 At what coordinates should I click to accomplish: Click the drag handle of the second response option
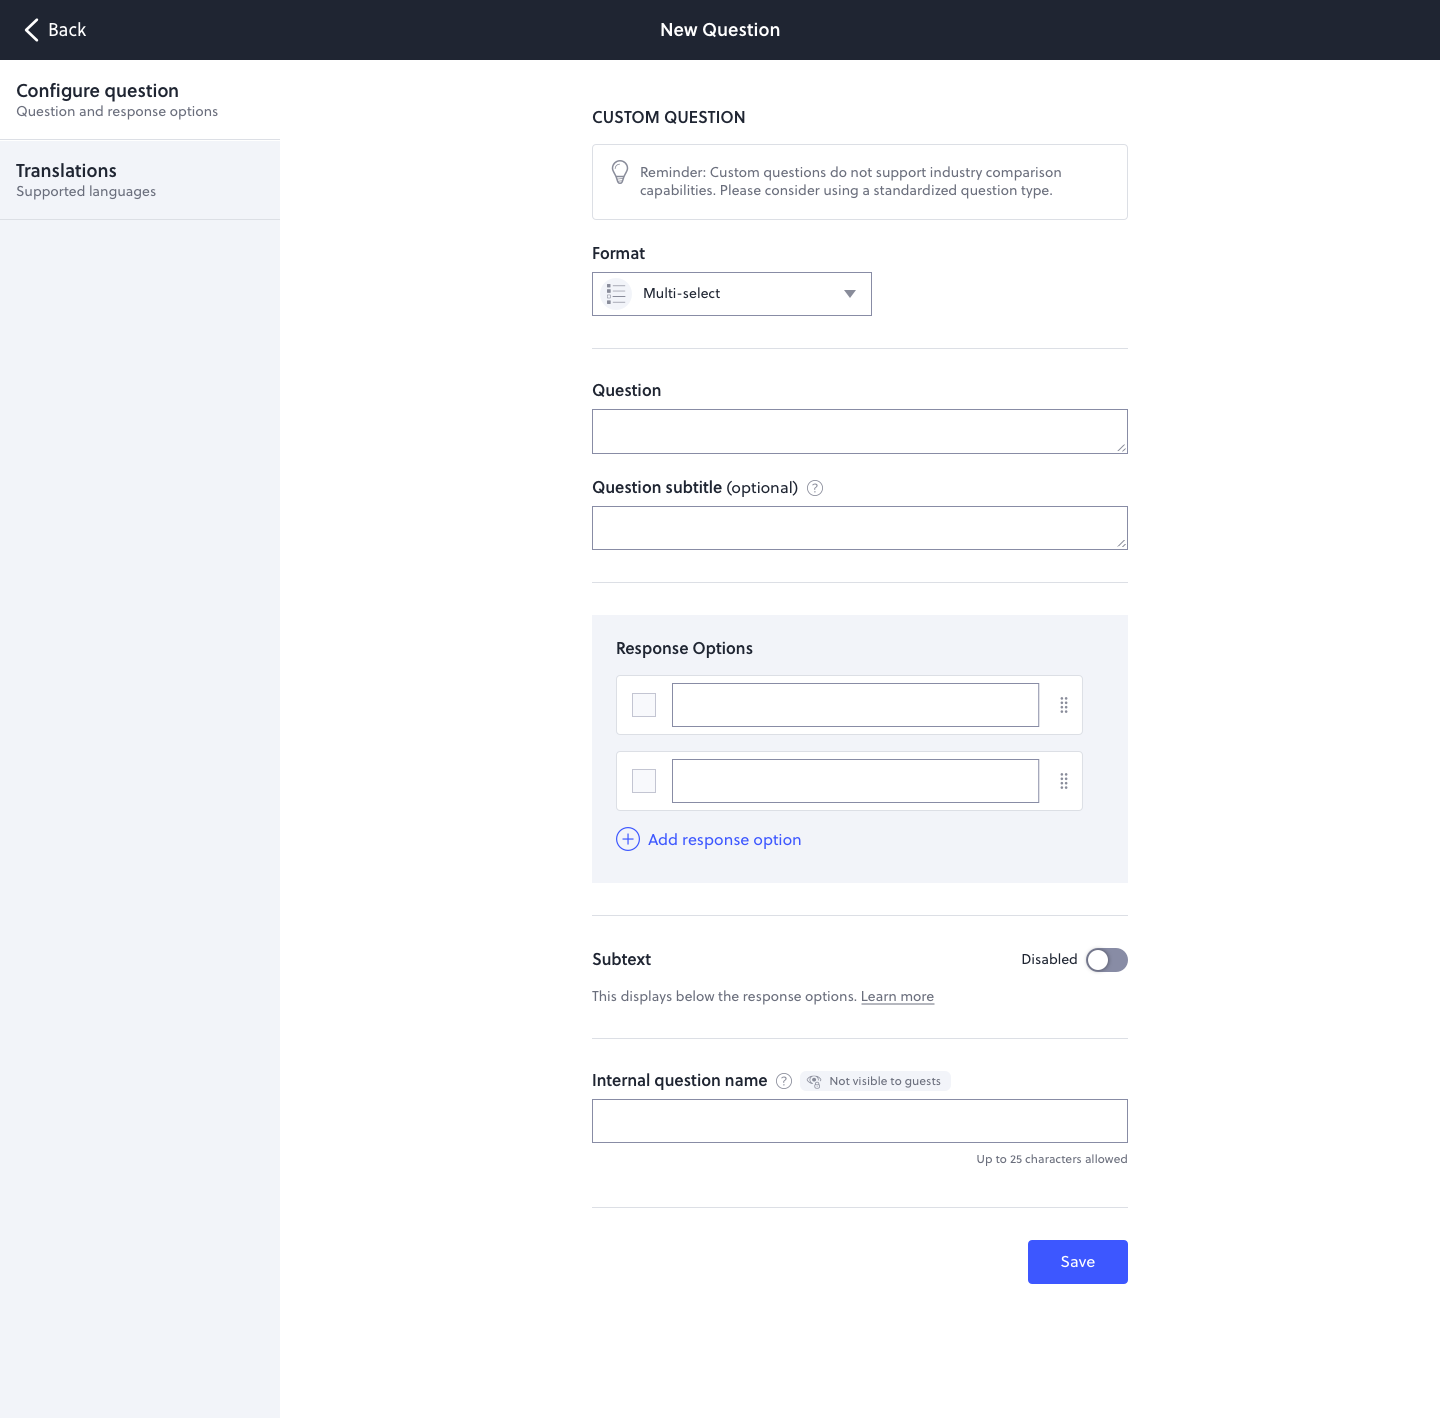(x=1064, y=781)
